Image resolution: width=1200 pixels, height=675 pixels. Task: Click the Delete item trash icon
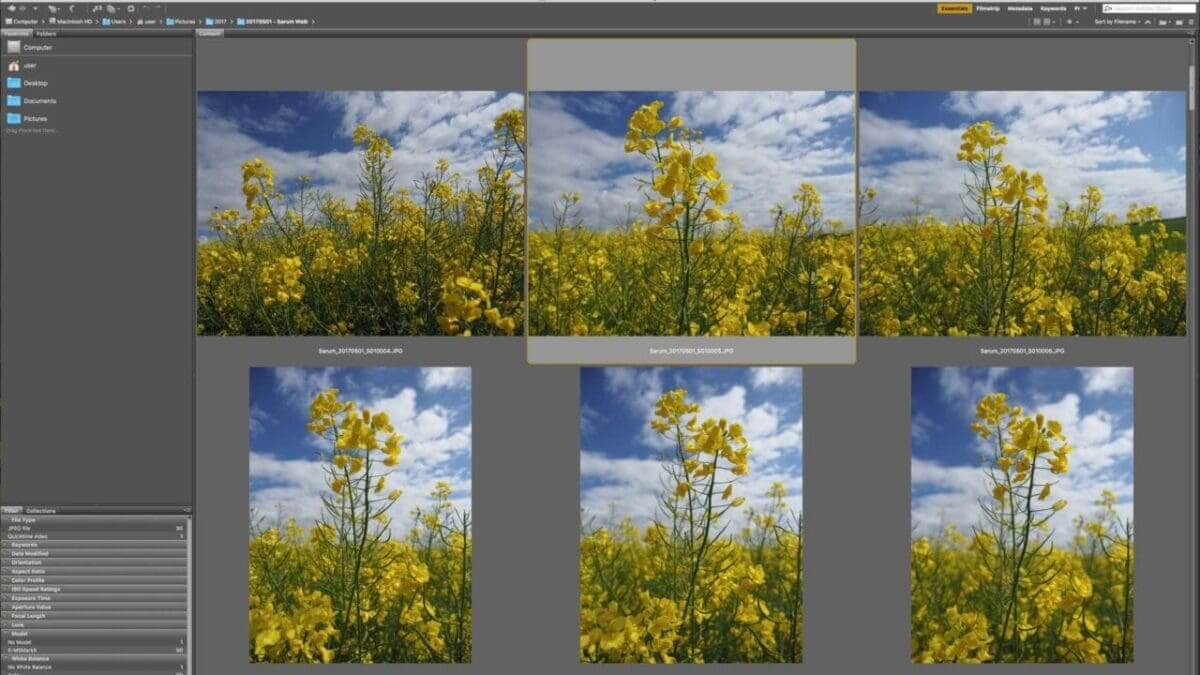(x=1191, y=22)
